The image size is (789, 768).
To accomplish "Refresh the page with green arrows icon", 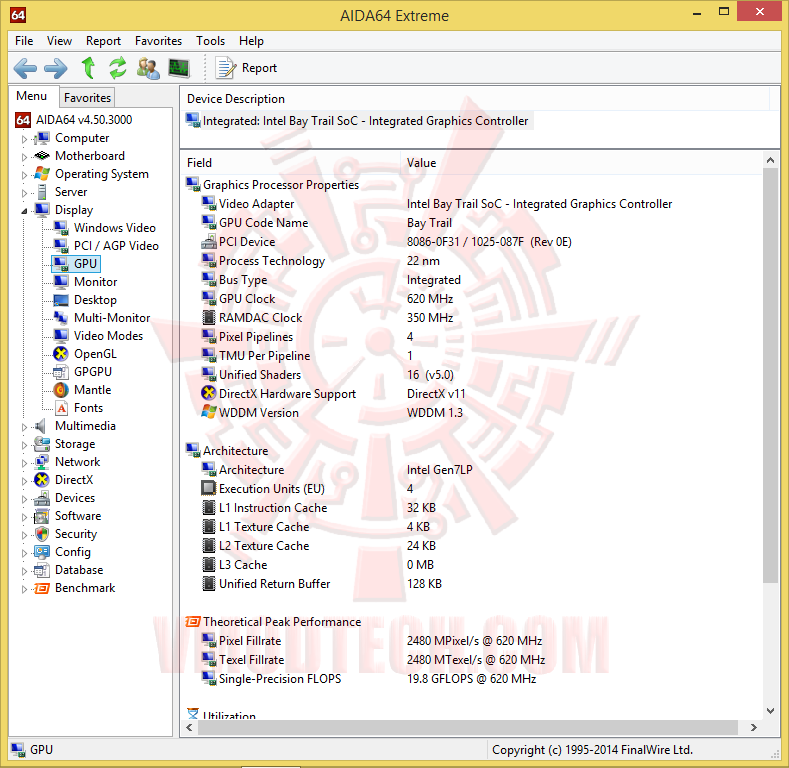I will pyautogui.click(x=118, y=68).
